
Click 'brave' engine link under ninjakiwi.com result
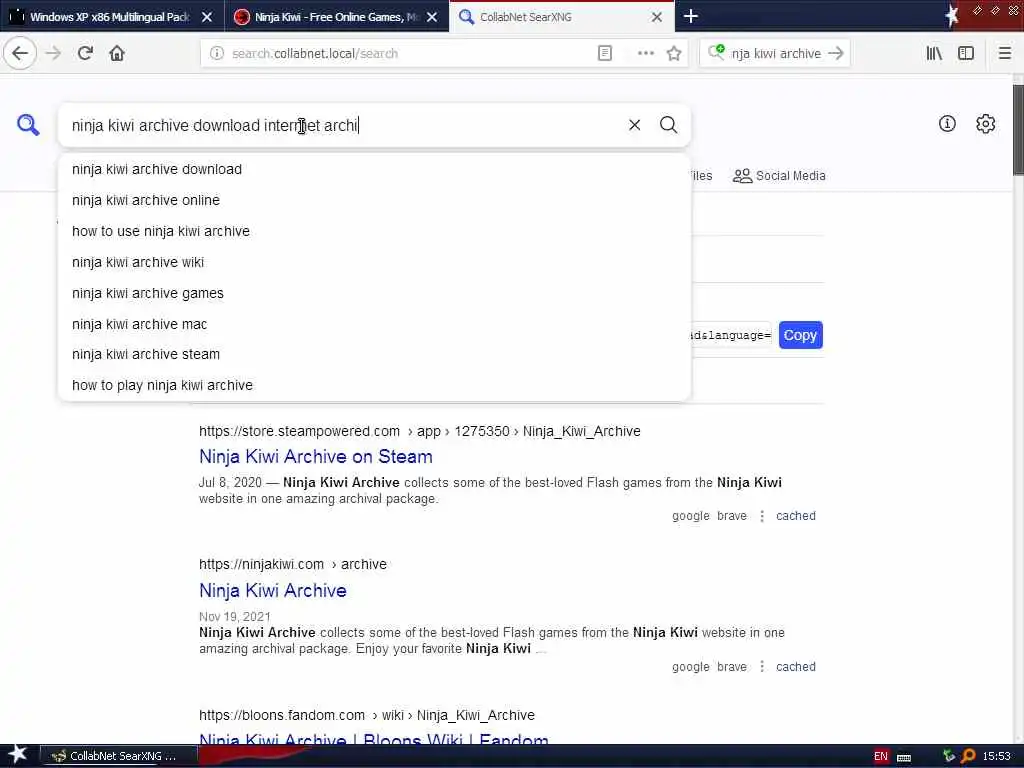click(731, 667)
